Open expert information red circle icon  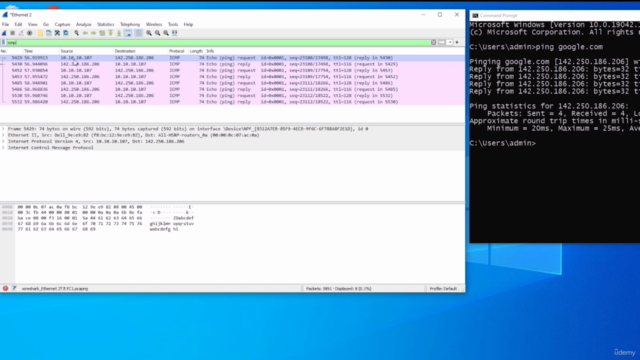pos(5,288)
